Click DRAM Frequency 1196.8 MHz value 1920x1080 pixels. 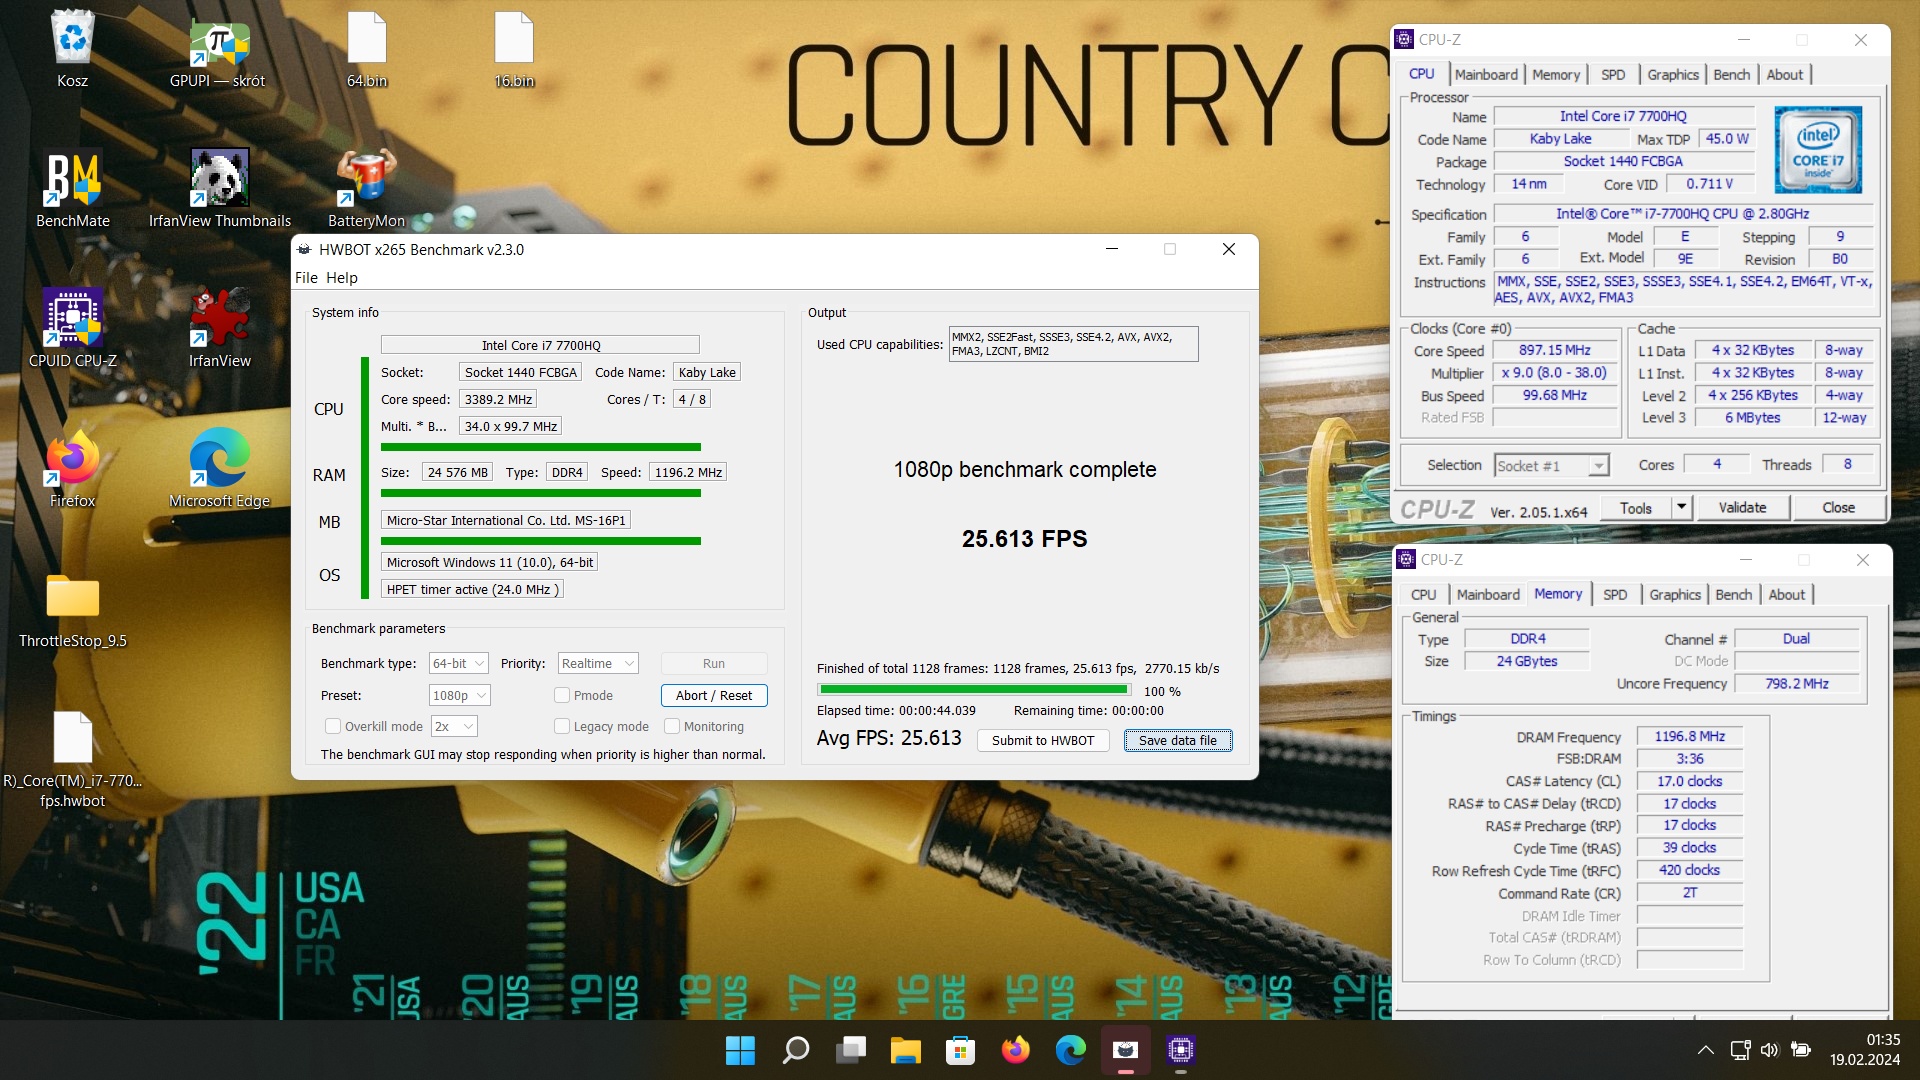1689,736
